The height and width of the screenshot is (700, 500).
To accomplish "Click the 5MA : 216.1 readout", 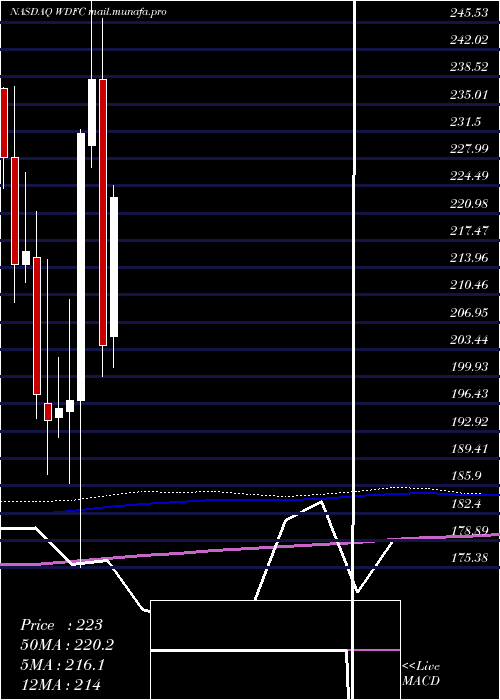I will tap(62, 665).
